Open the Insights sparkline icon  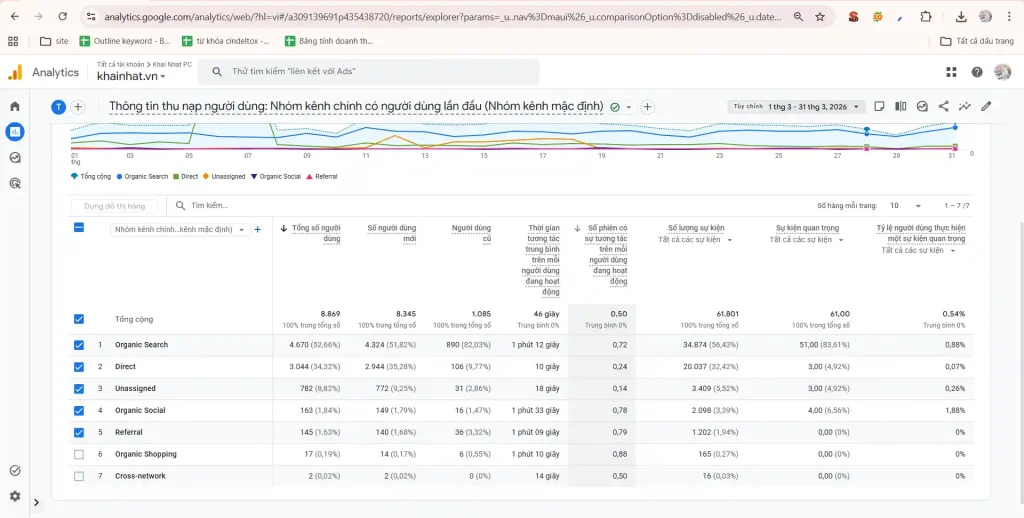[x=965, y=106]
